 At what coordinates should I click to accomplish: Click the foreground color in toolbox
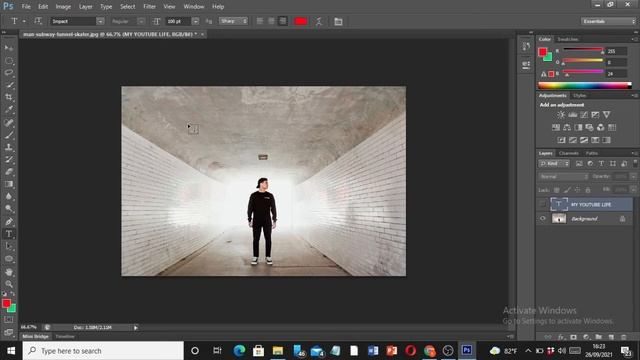[x=6, y=303]
